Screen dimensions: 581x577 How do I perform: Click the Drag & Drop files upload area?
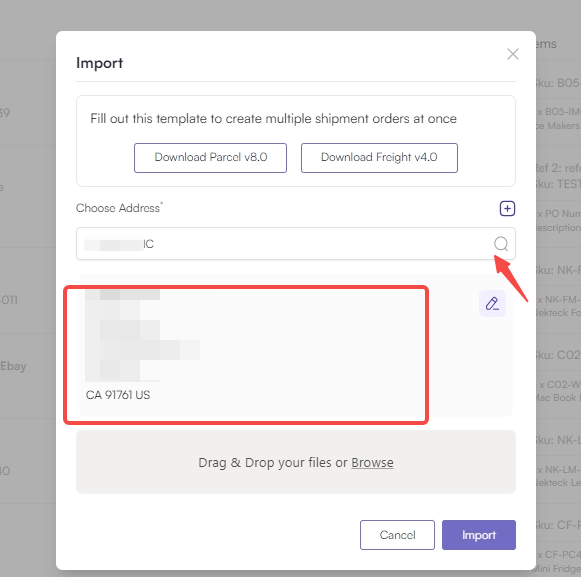(x=296, y=462)
